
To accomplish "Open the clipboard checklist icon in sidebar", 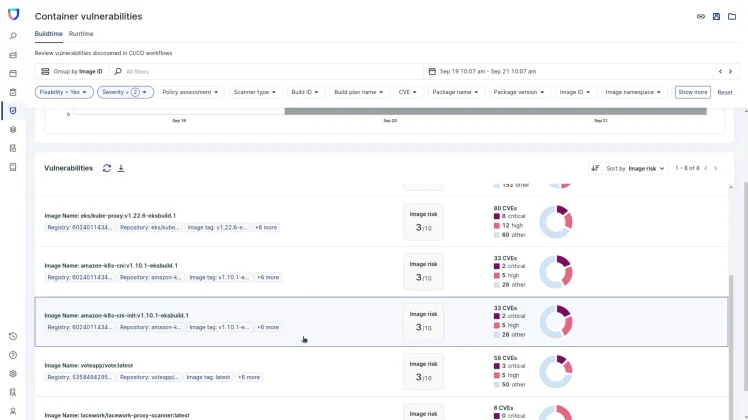I will pyautogui.click(x=13, y=92).
